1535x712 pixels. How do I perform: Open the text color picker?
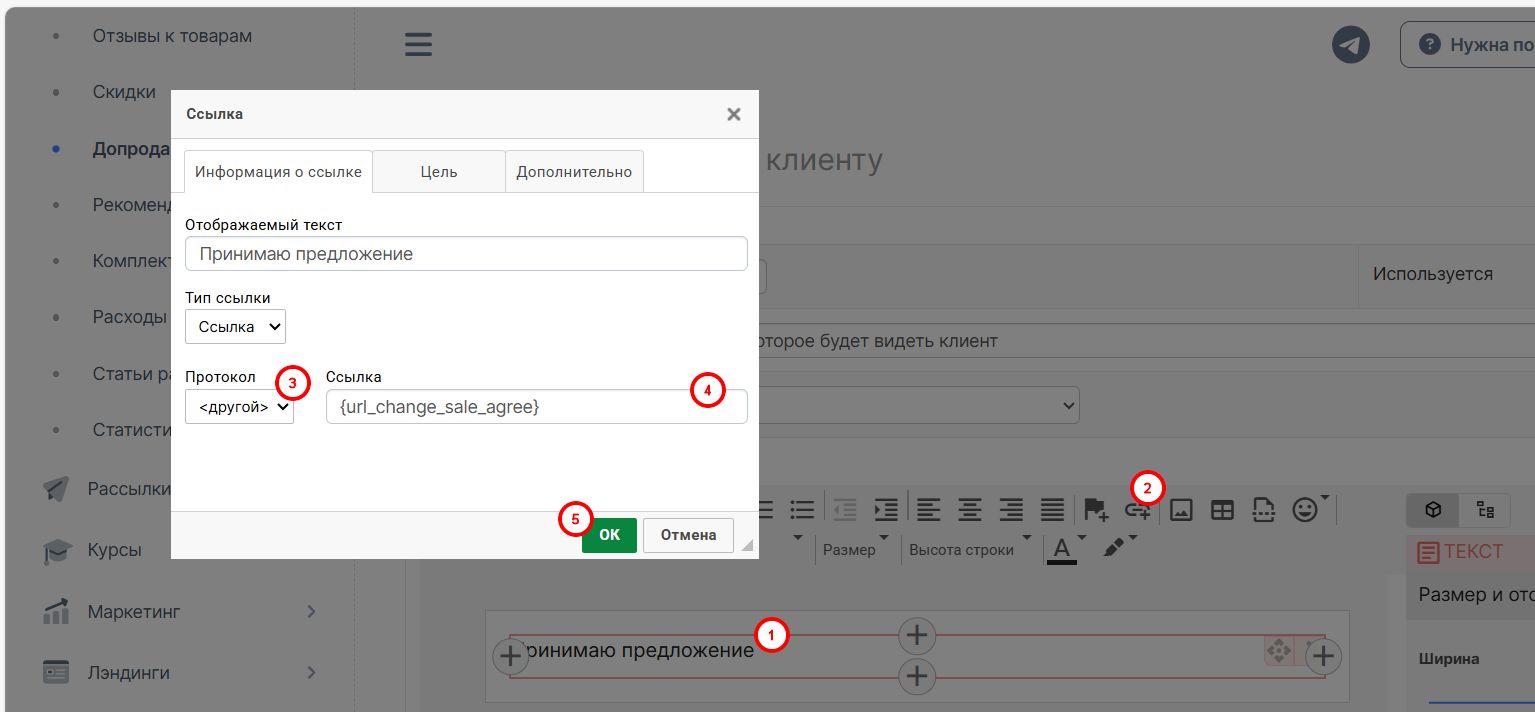1062,548
